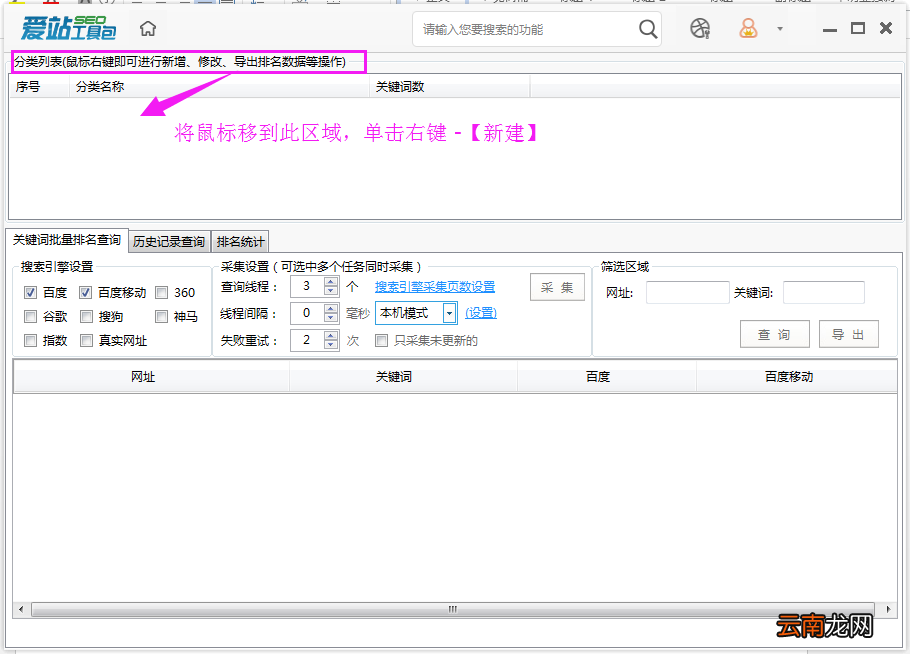910x654 pixels.
Task: Decrease 查询线程 value with down arrow
Action: [331, 291]
